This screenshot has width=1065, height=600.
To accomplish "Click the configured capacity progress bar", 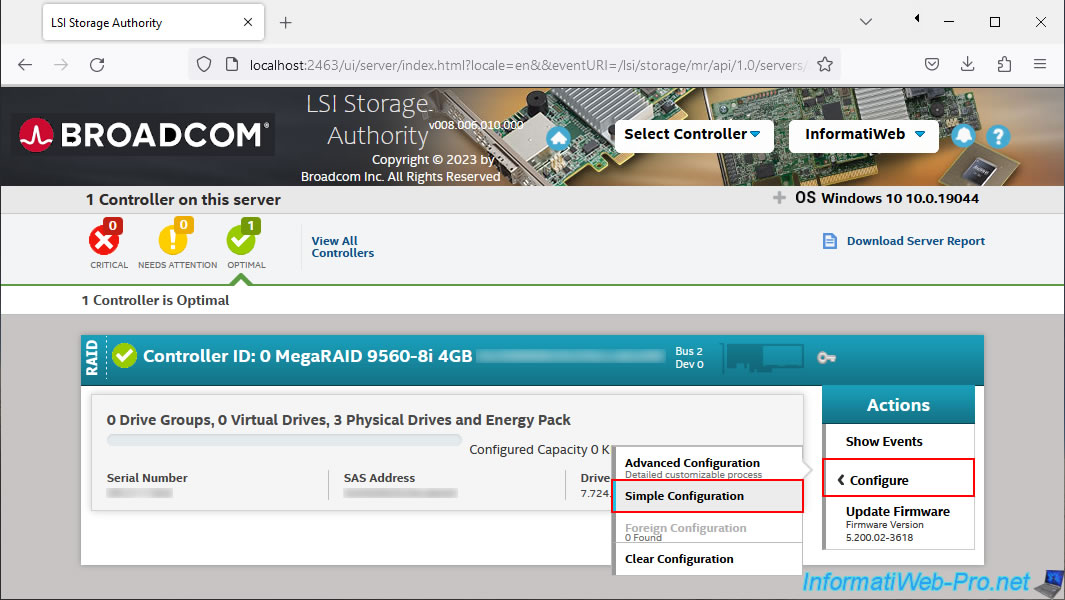I will 285,440.
